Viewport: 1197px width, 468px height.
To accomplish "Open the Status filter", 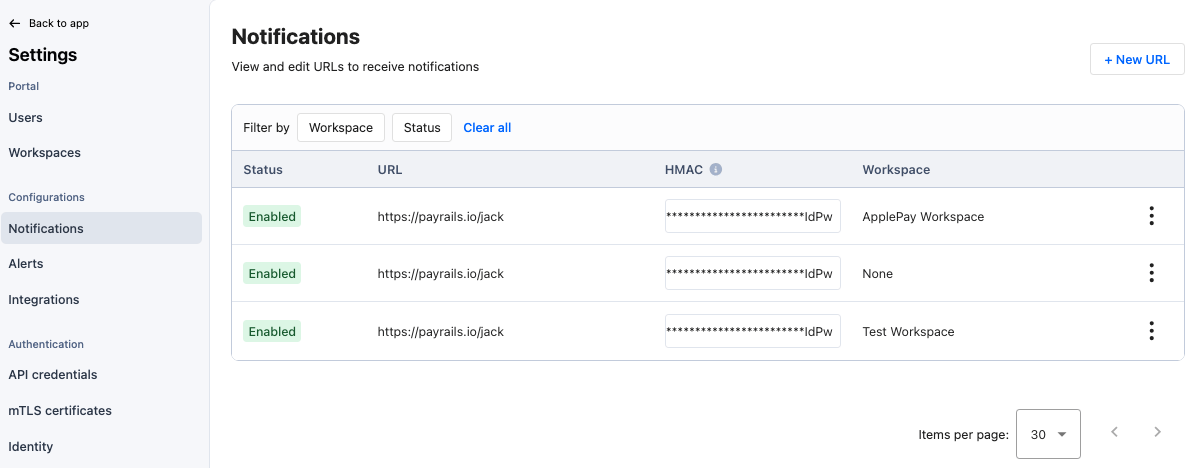I will point(422,127).
